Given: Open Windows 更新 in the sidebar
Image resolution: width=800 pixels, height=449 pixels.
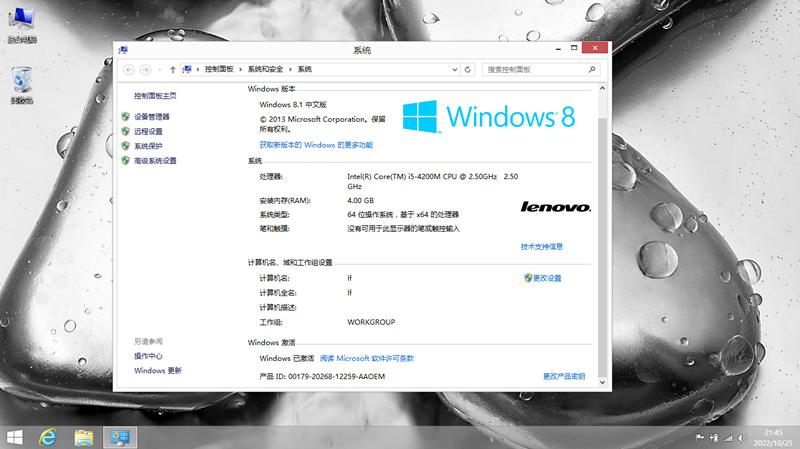Looking at the screenshot, I should [x=158, y=370].
